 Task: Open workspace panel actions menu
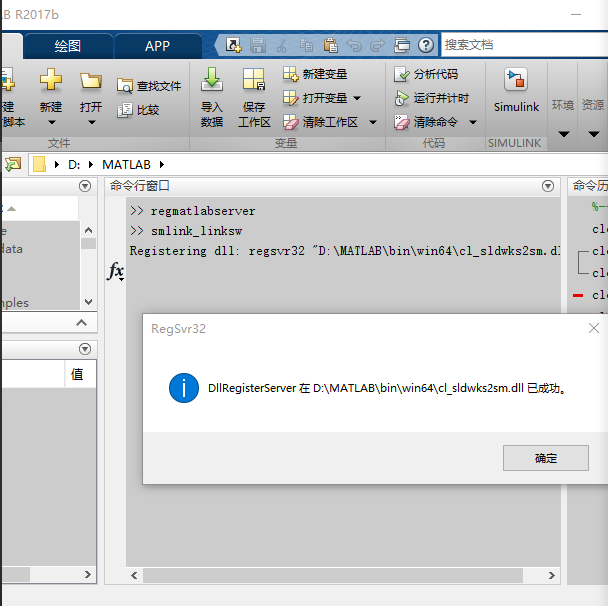[85, 349]
